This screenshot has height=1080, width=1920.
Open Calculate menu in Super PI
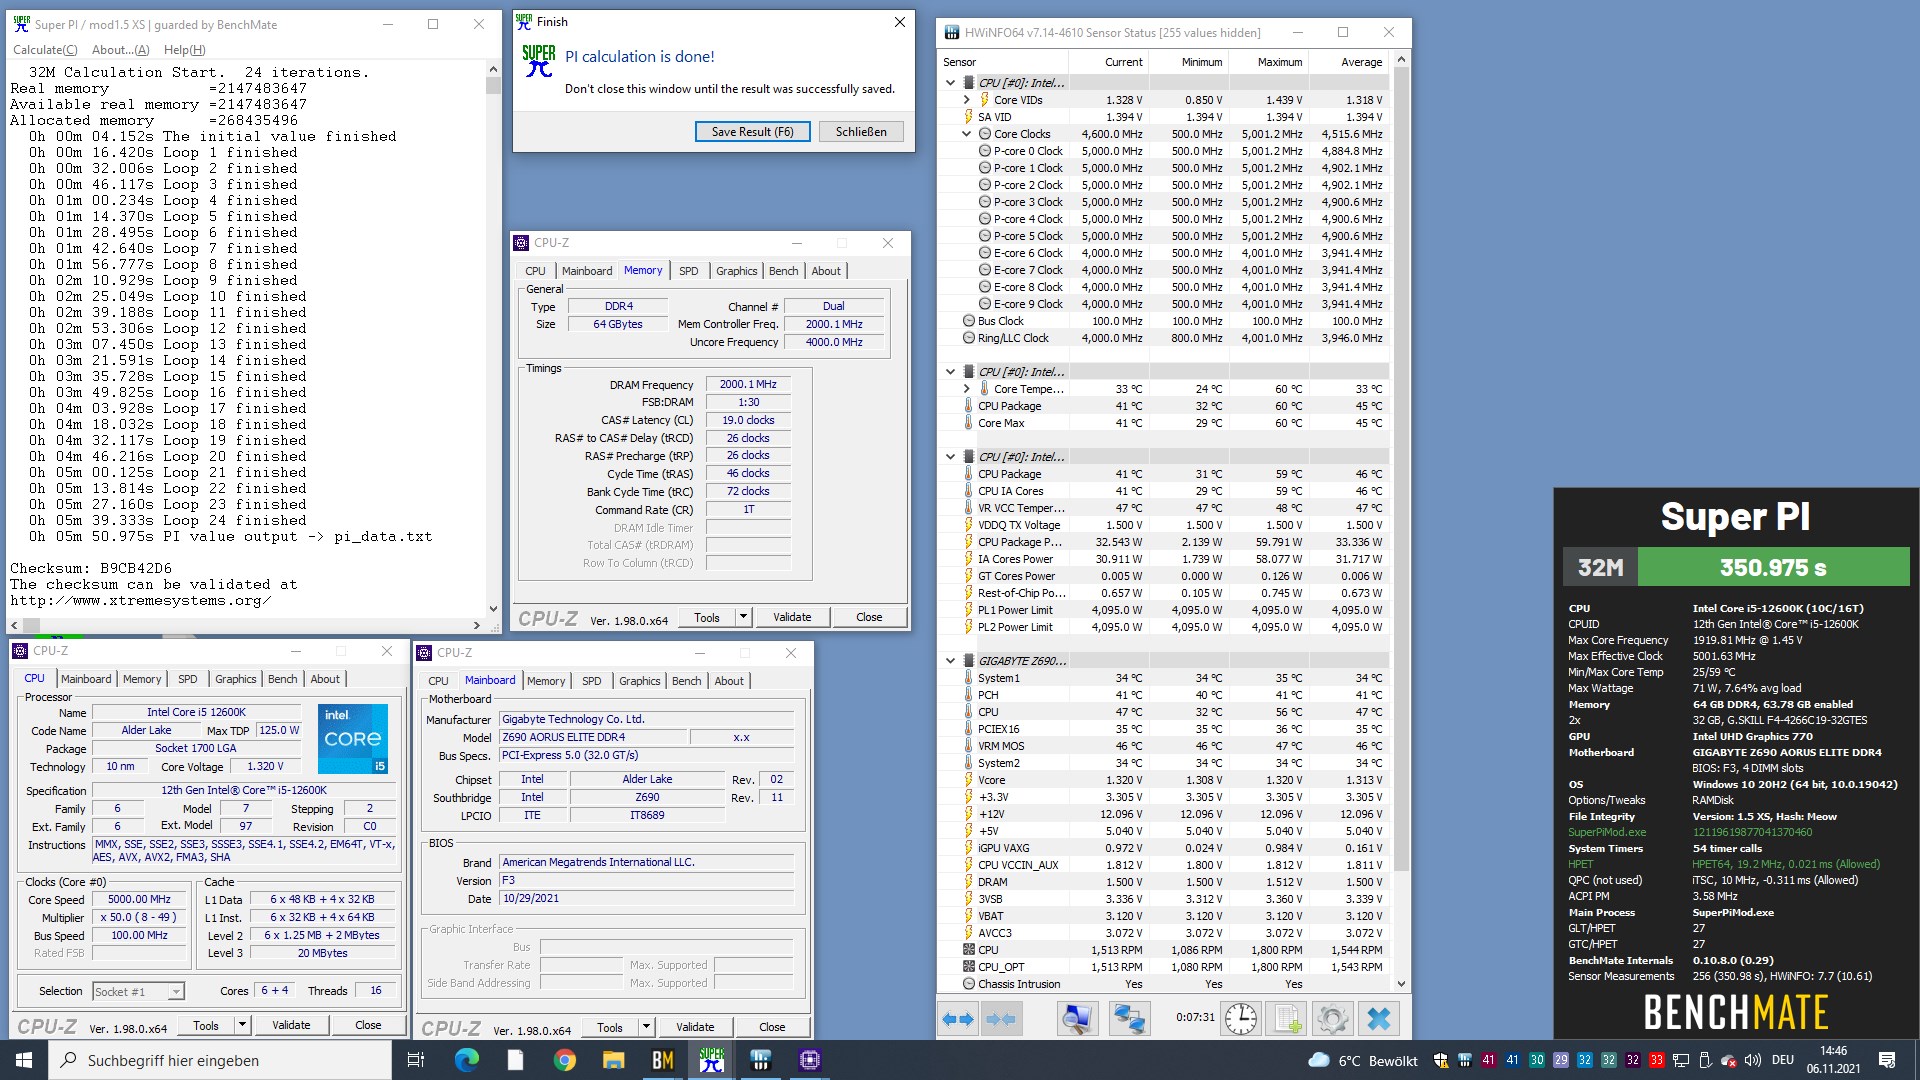coord(45,50)
